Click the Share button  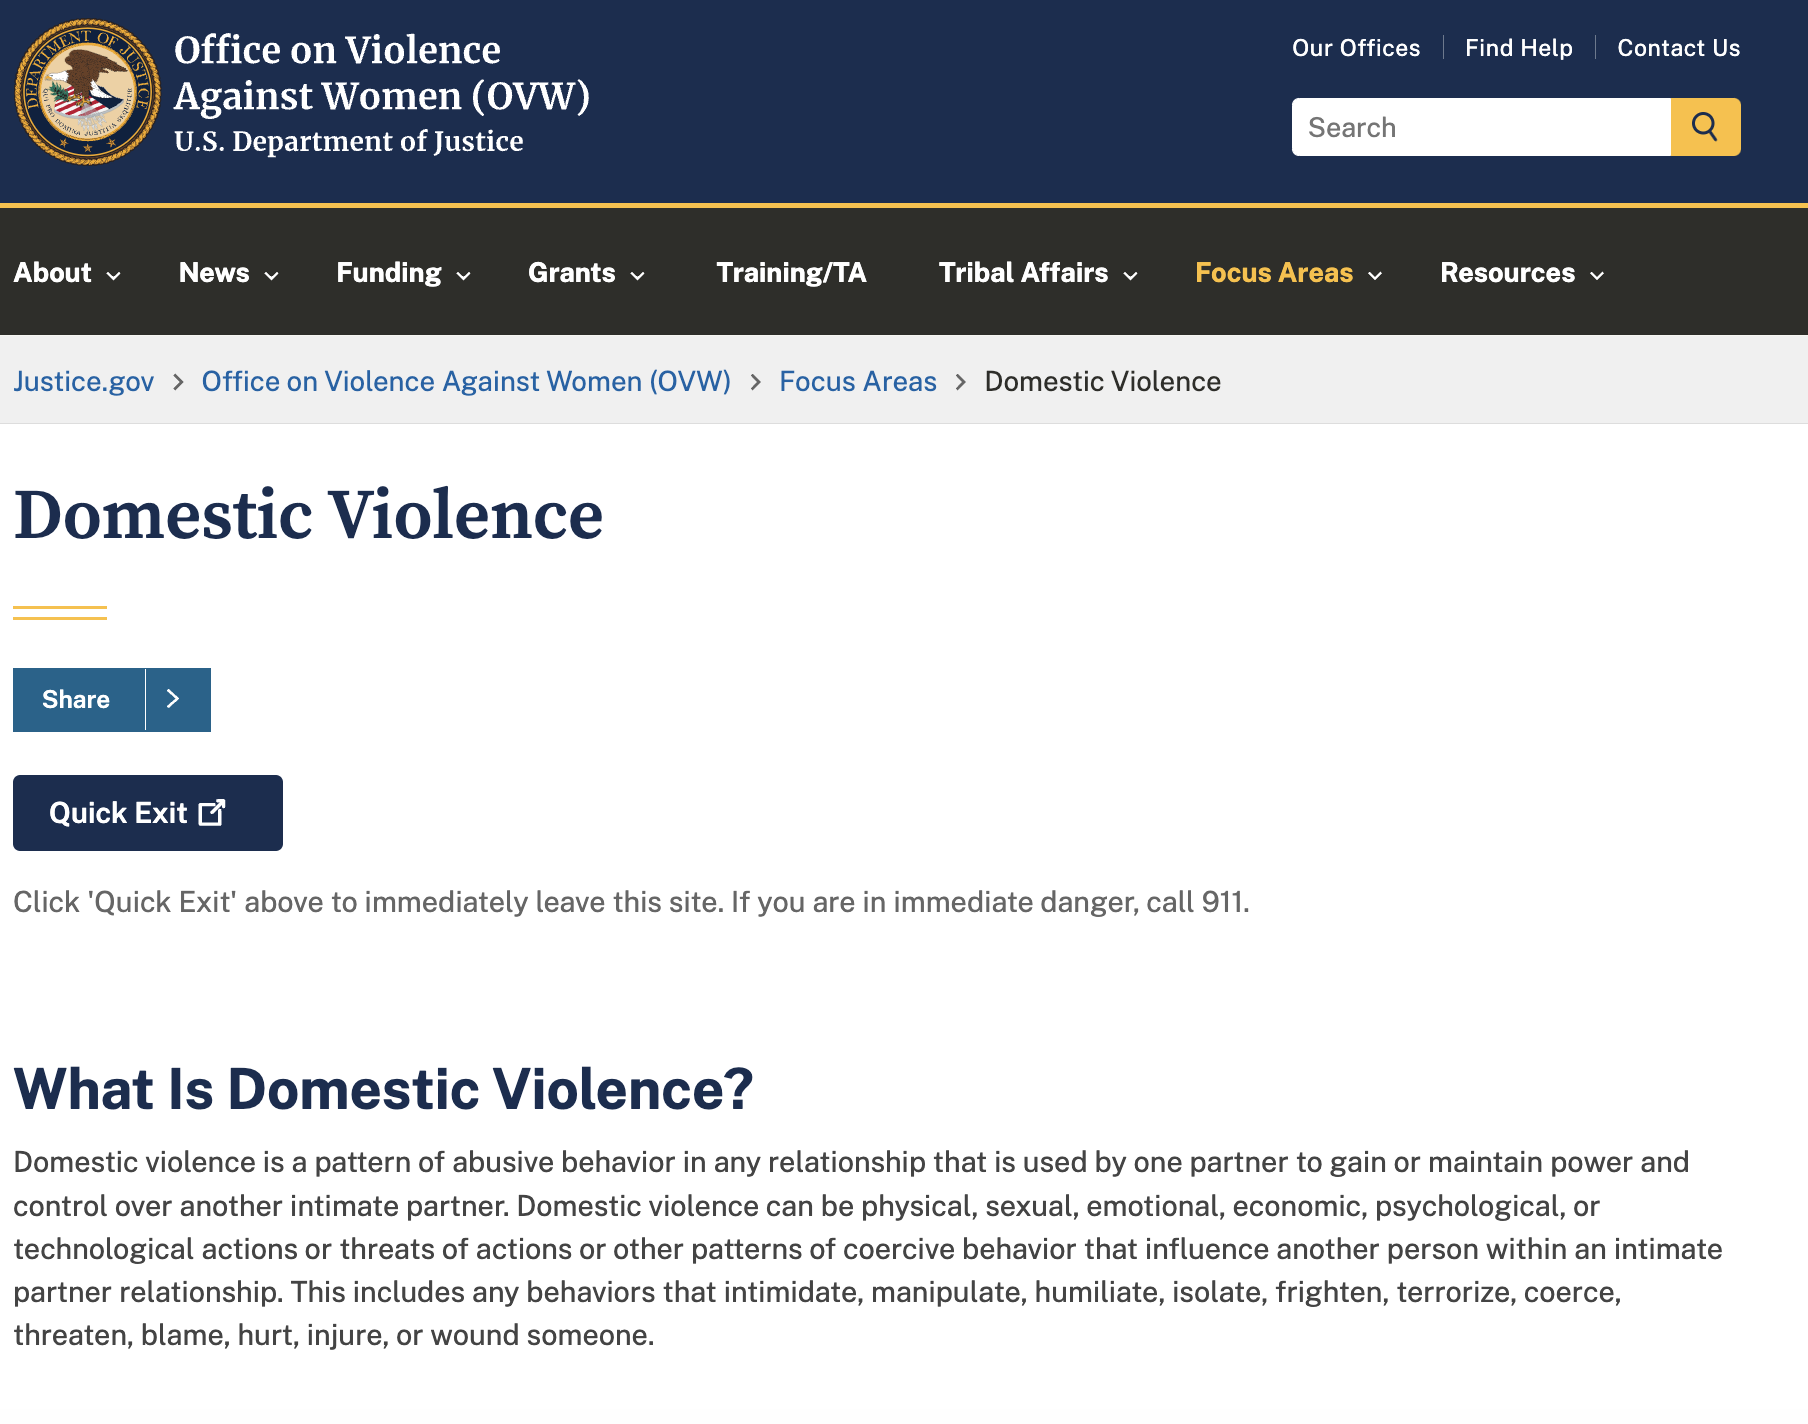pyautogui.click(x=77, y=699)
